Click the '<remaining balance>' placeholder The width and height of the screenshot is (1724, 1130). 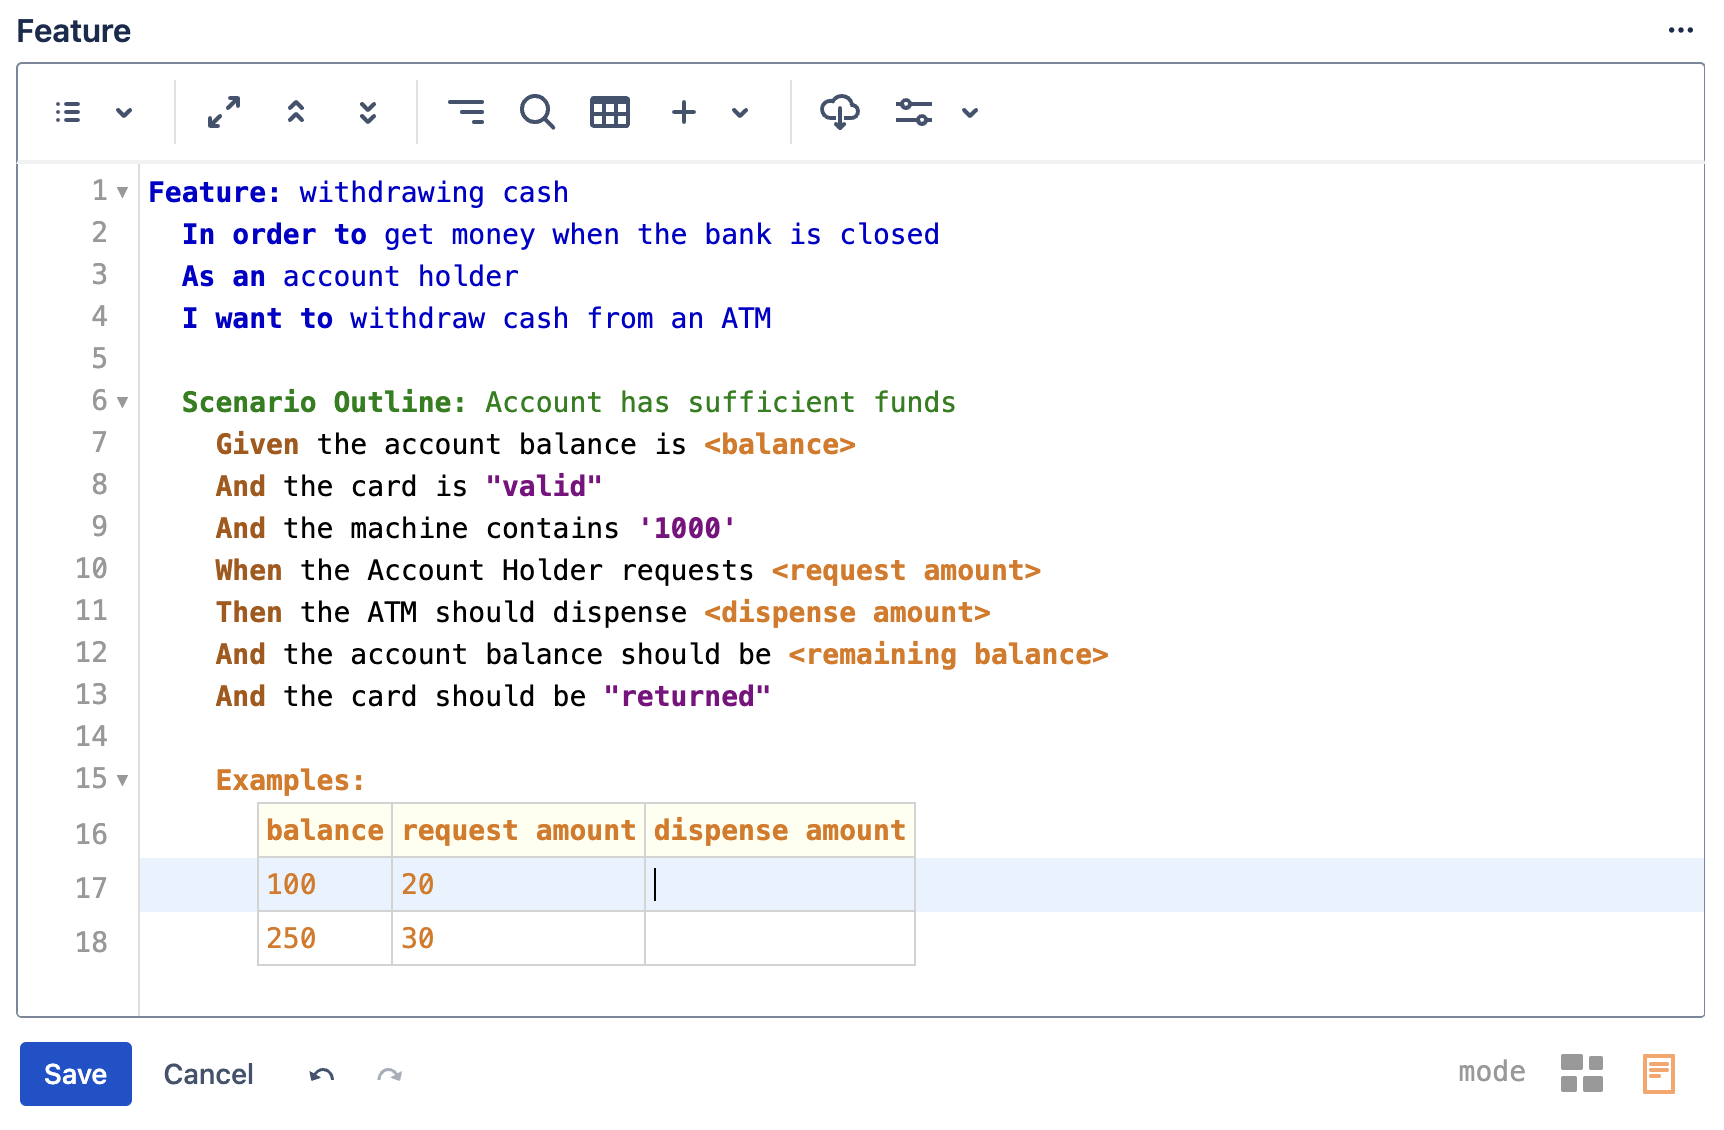point(948,654)
